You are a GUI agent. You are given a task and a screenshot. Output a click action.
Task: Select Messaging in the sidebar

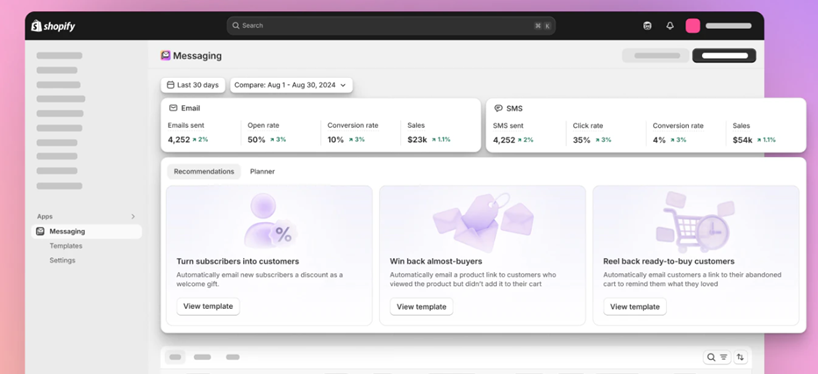(x=87, y=232)
